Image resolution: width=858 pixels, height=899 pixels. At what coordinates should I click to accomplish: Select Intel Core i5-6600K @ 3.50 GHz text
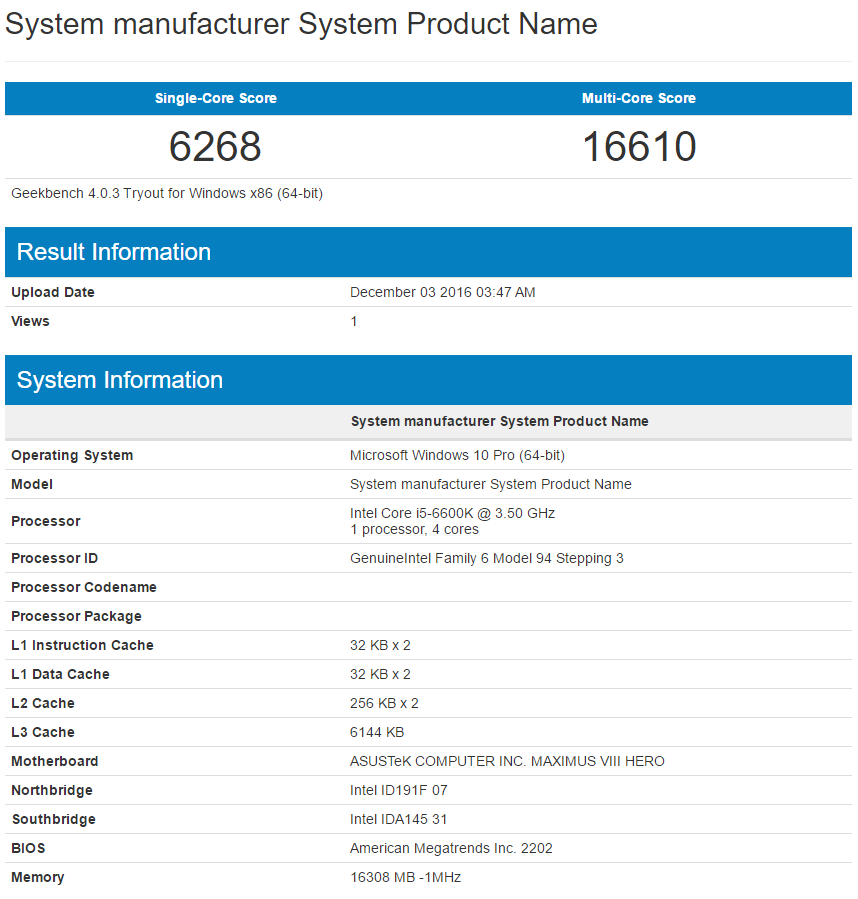(453, 513)
